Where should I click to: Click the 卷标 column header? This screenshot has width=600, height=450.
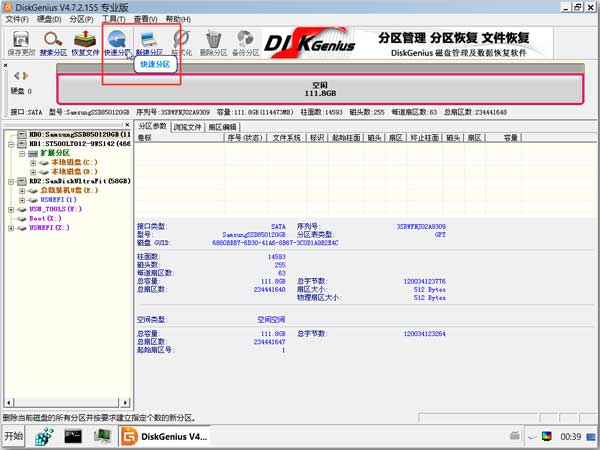[x=180, y=138]
